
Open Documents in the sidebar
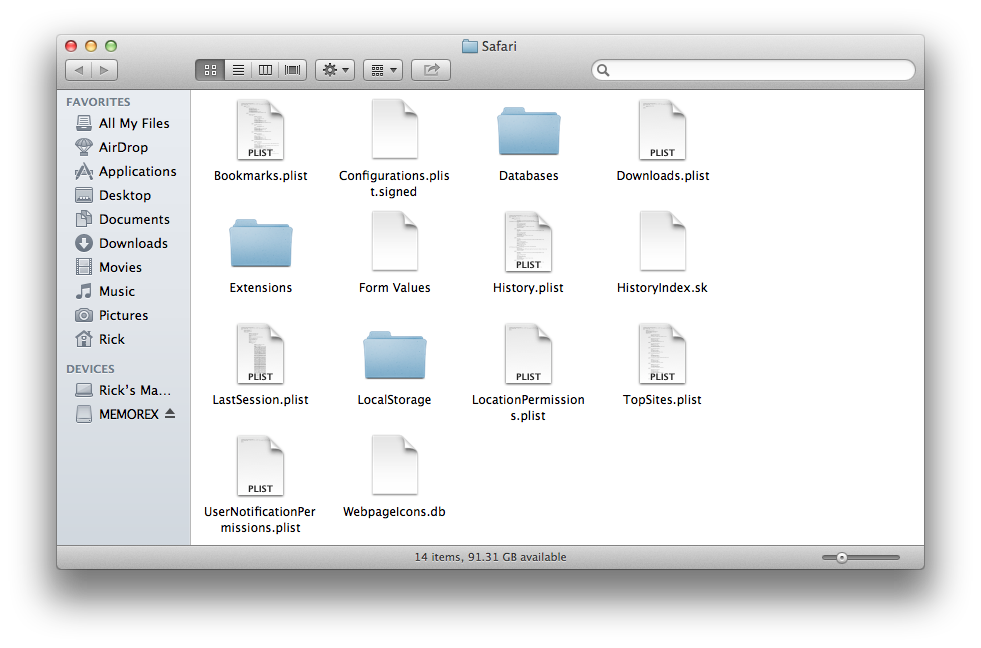pos(123,220)
